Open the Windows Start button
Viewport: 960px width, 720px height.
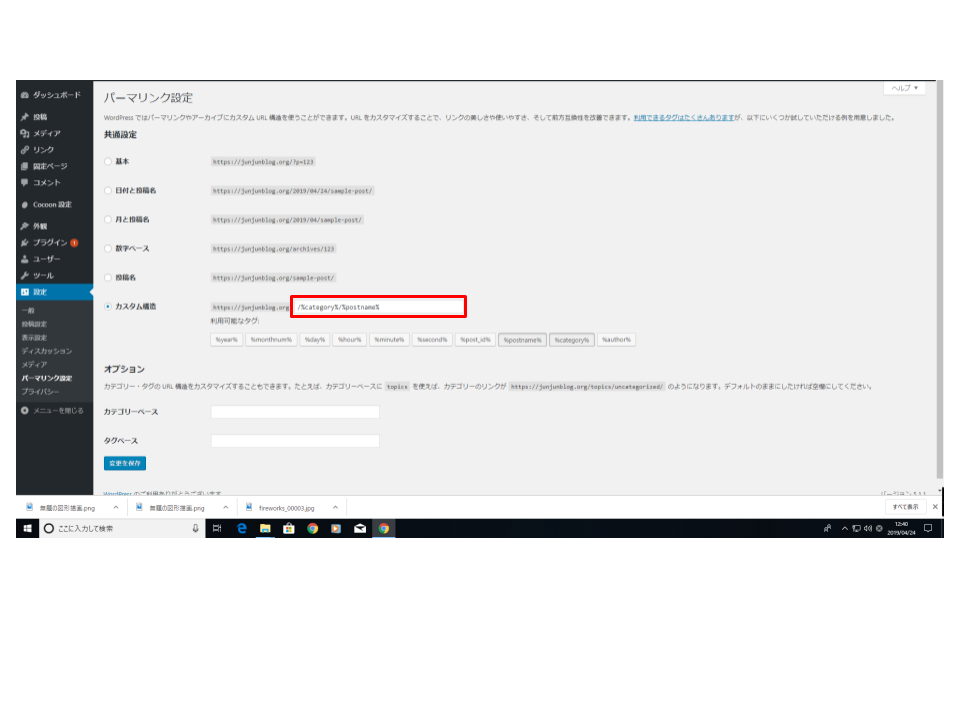28,528
